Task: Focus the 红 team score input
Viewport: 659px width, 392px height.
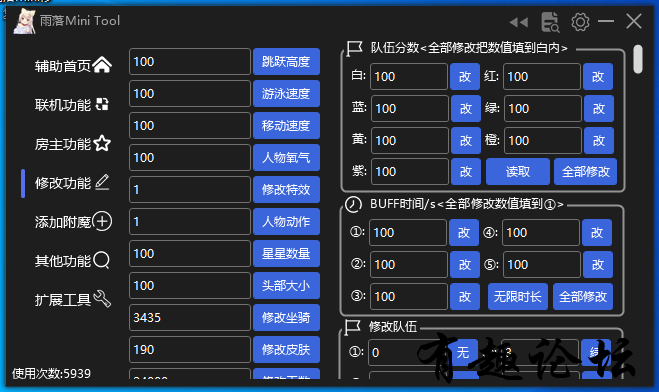Action: coord(542,76)
